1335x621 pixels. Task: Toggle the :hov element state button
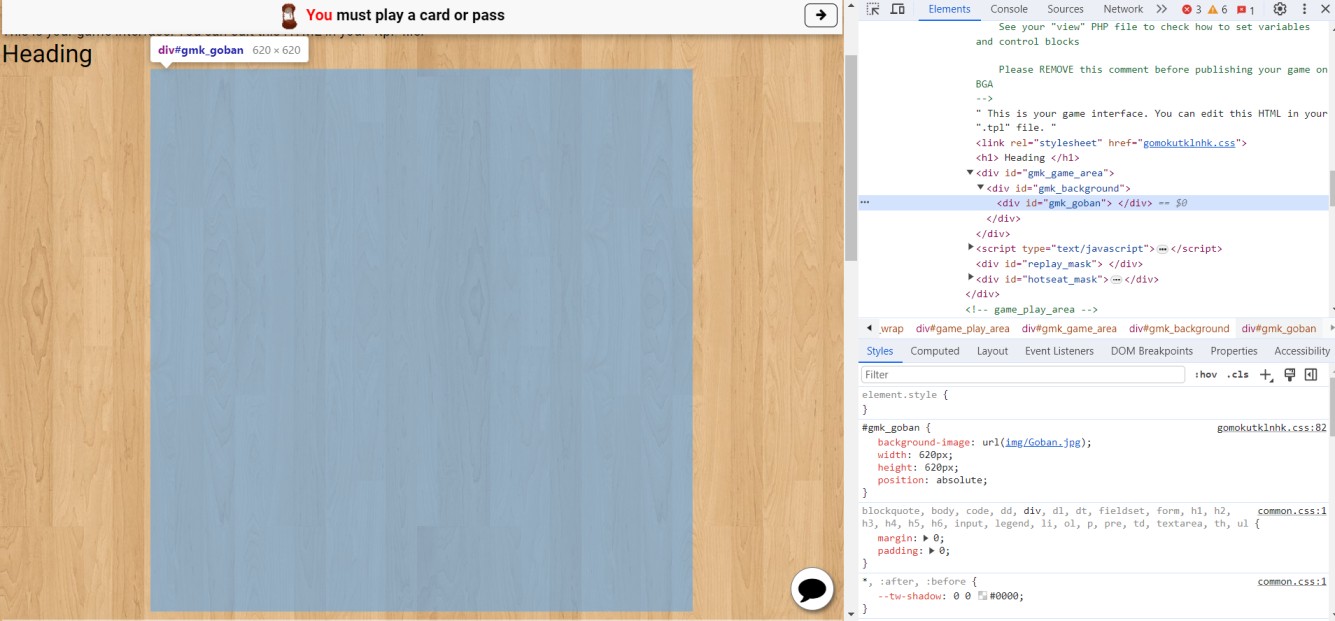(x=1206, y=375)
